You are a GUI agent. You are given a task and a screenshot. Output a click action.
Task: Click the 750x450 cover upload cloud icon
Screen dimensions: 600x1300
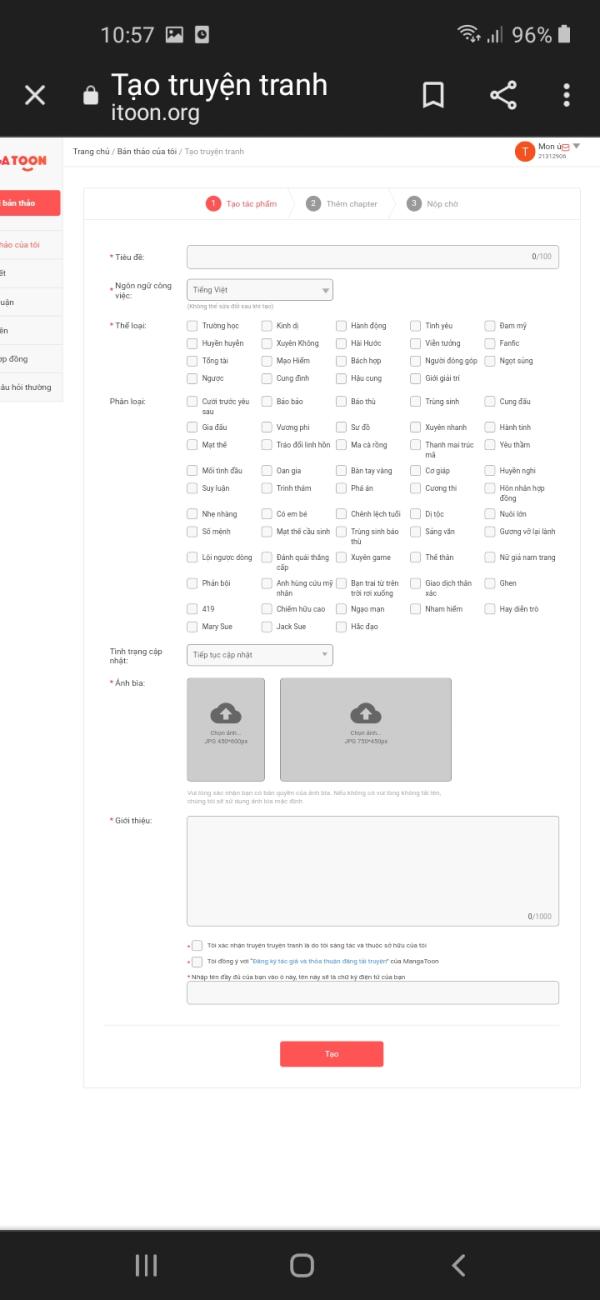tap(365, 713)
